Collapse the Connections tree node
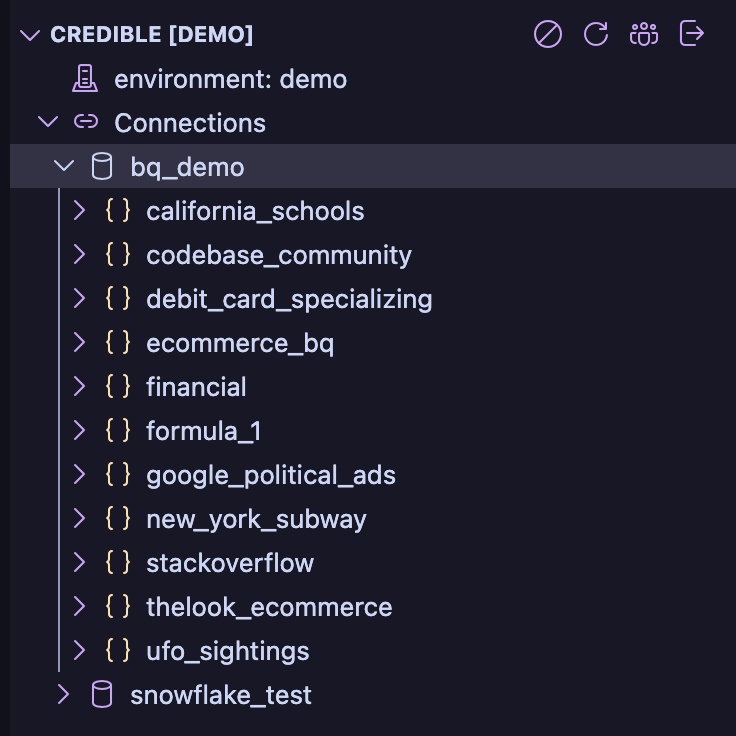 [x=48, y=122]
